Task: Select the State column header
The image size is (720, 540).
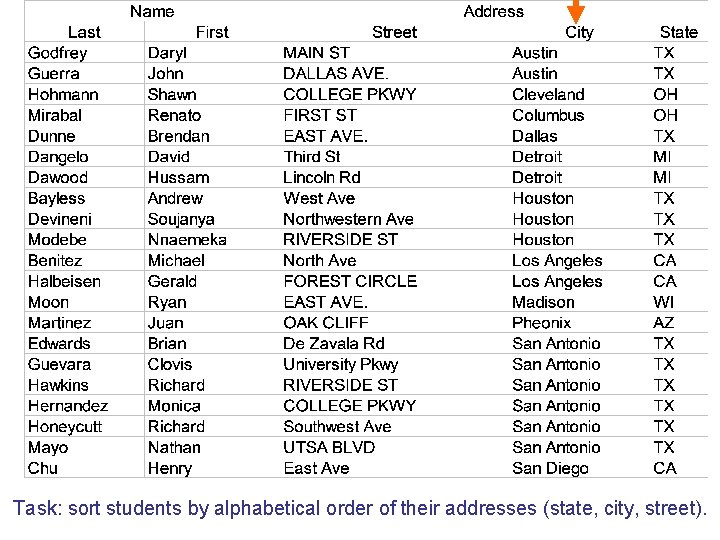Action: 679,32
